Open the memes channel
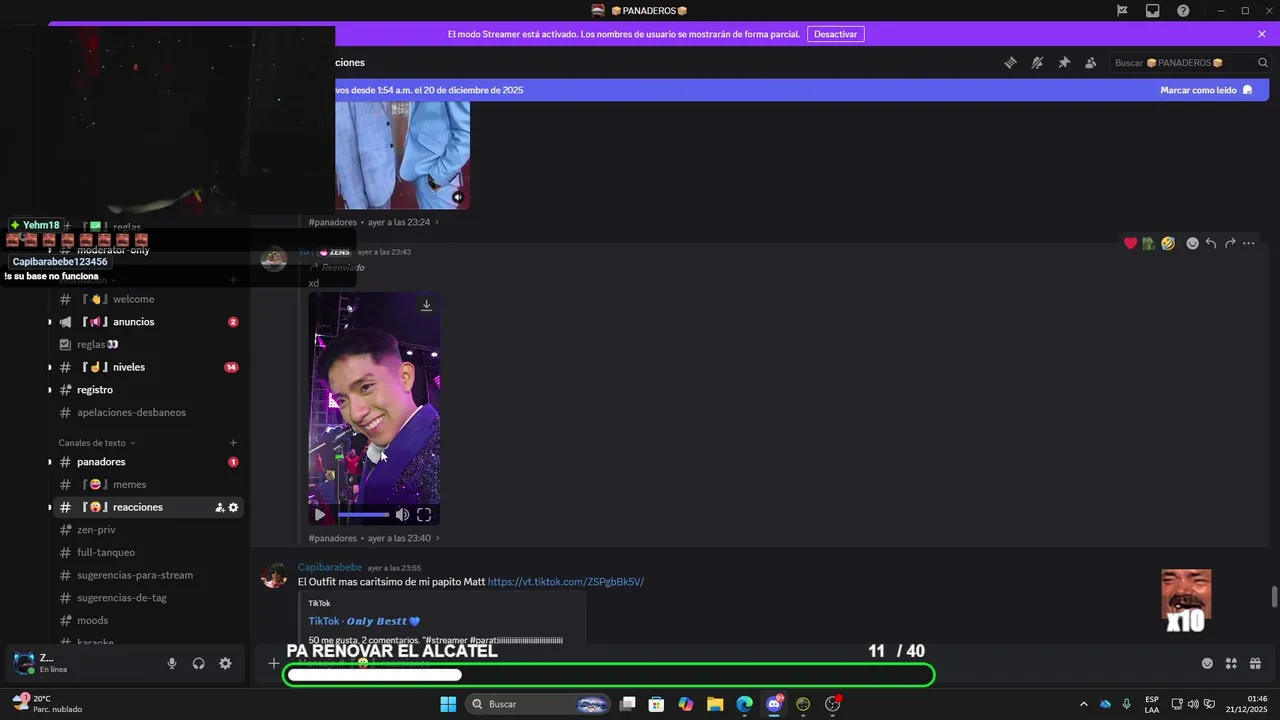1280x720 pixels. (146, 485)
